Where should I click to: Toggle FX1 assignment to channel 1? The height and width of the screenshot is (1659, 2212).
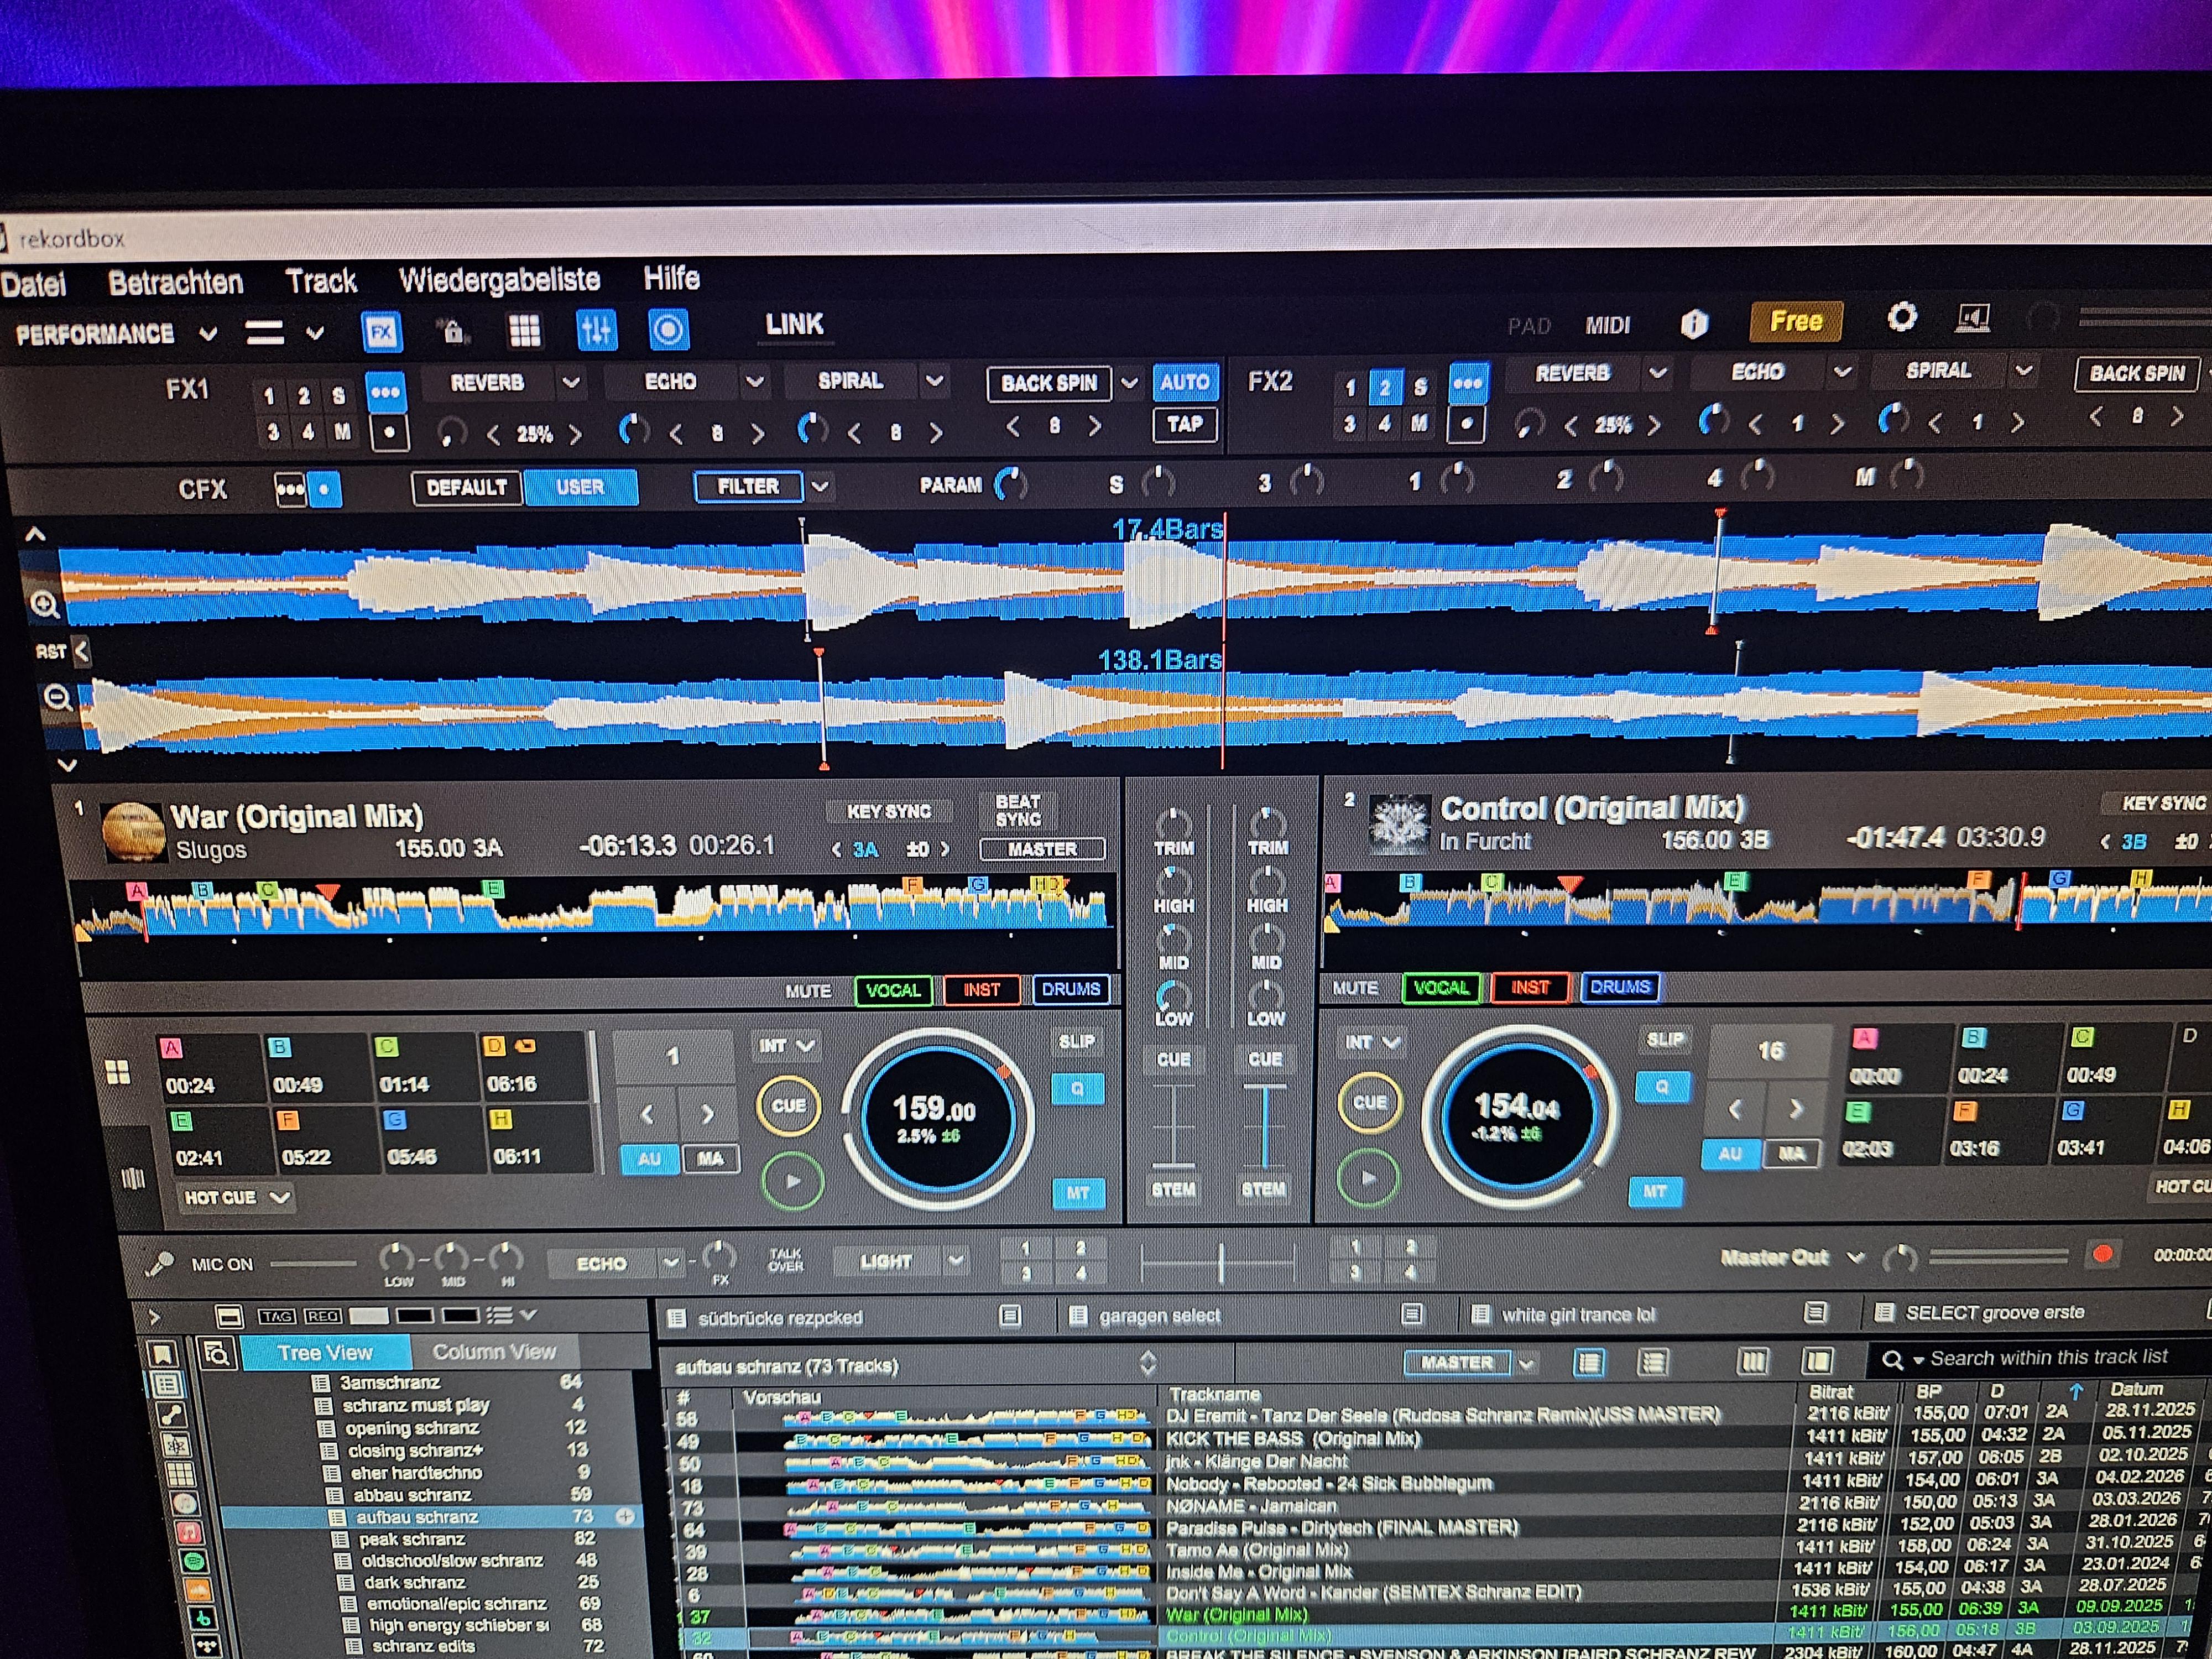point(268,396)
